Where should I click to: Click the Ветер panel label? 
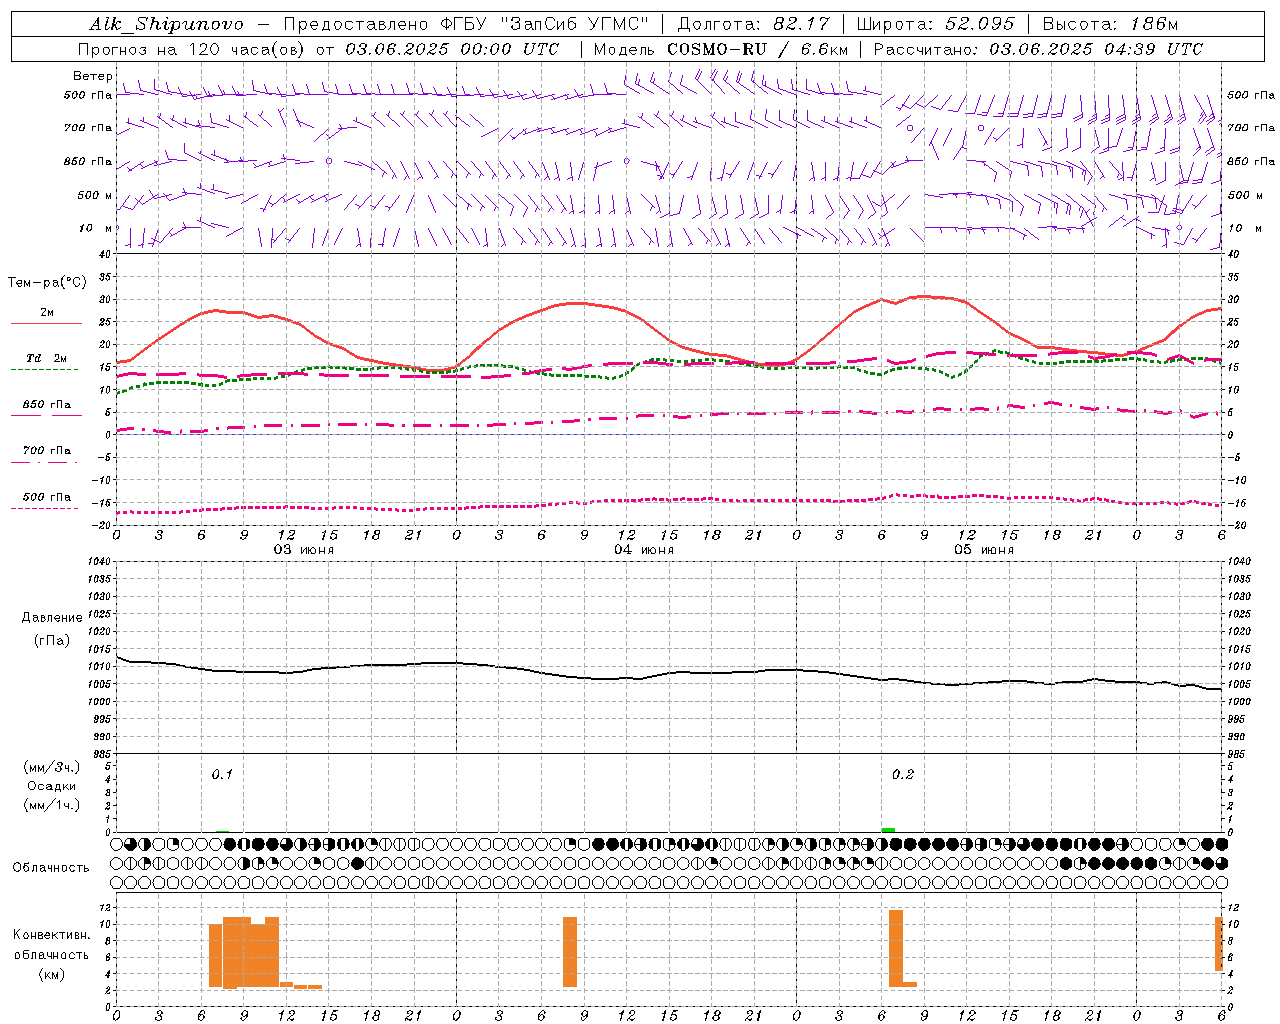pos(92,76)
